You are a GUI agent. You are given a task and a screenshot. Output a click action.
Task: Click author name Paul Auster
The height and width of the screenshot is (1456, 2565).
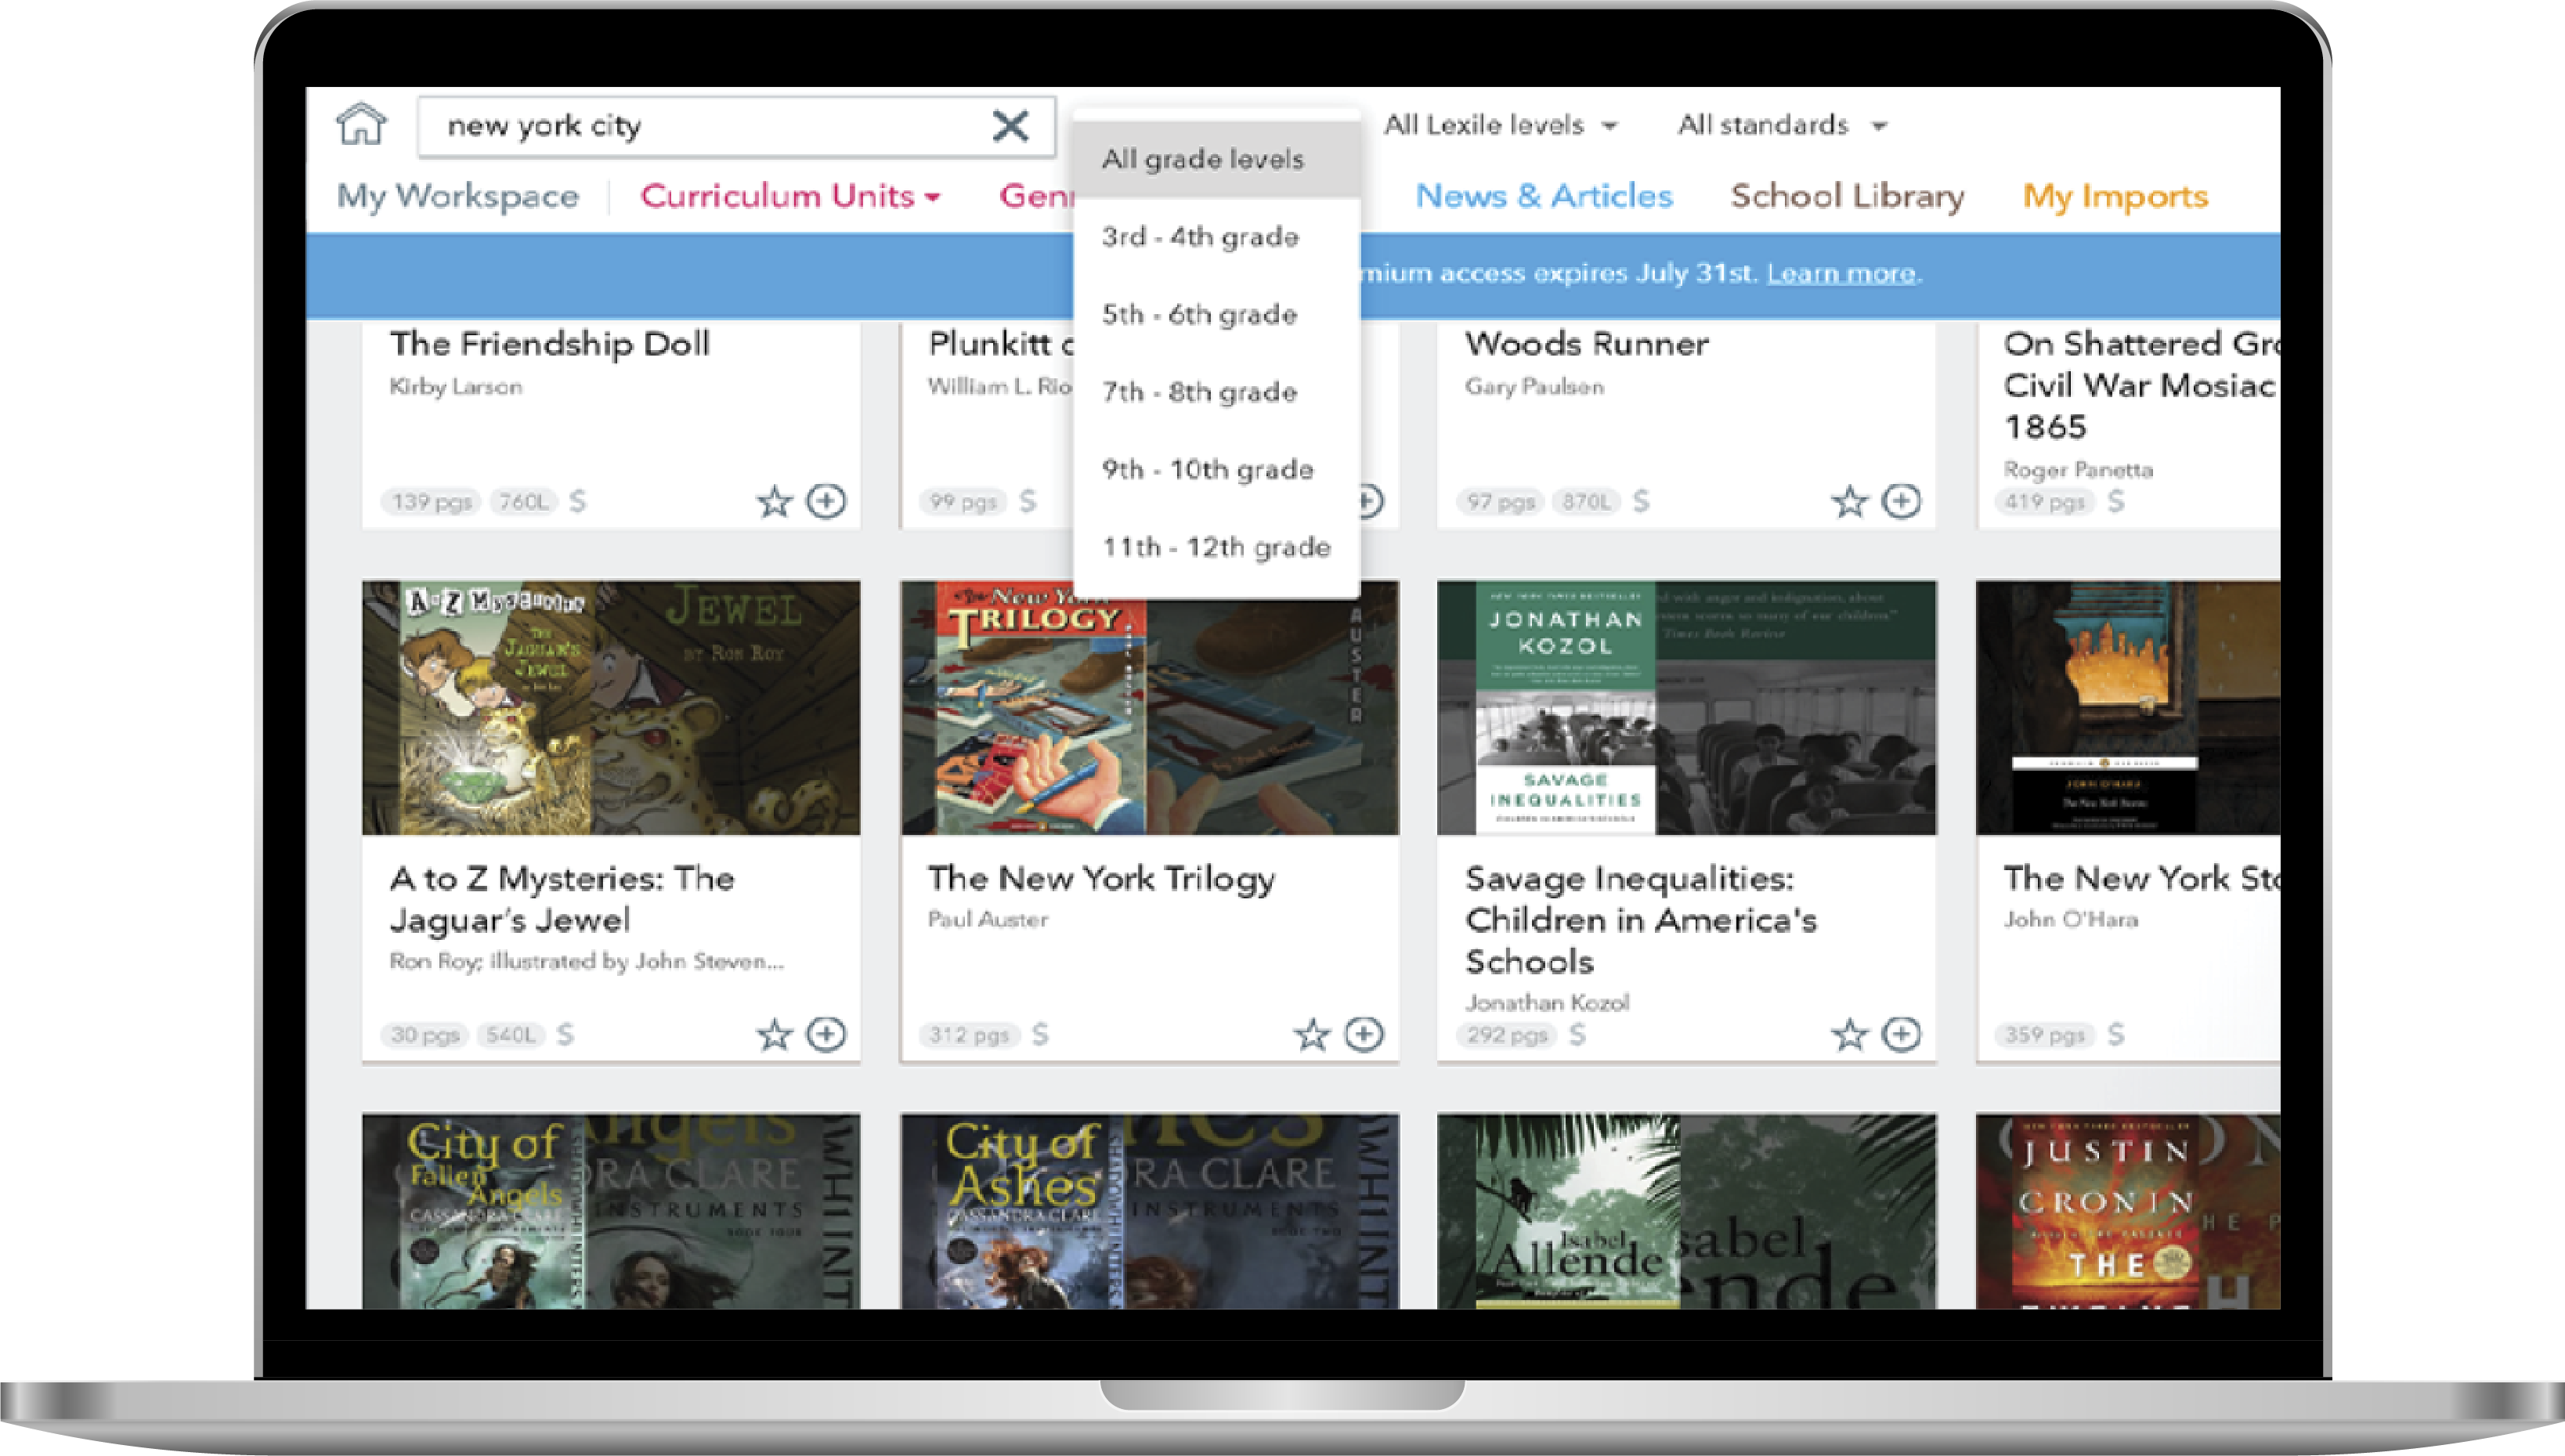[x=988, y=919]
